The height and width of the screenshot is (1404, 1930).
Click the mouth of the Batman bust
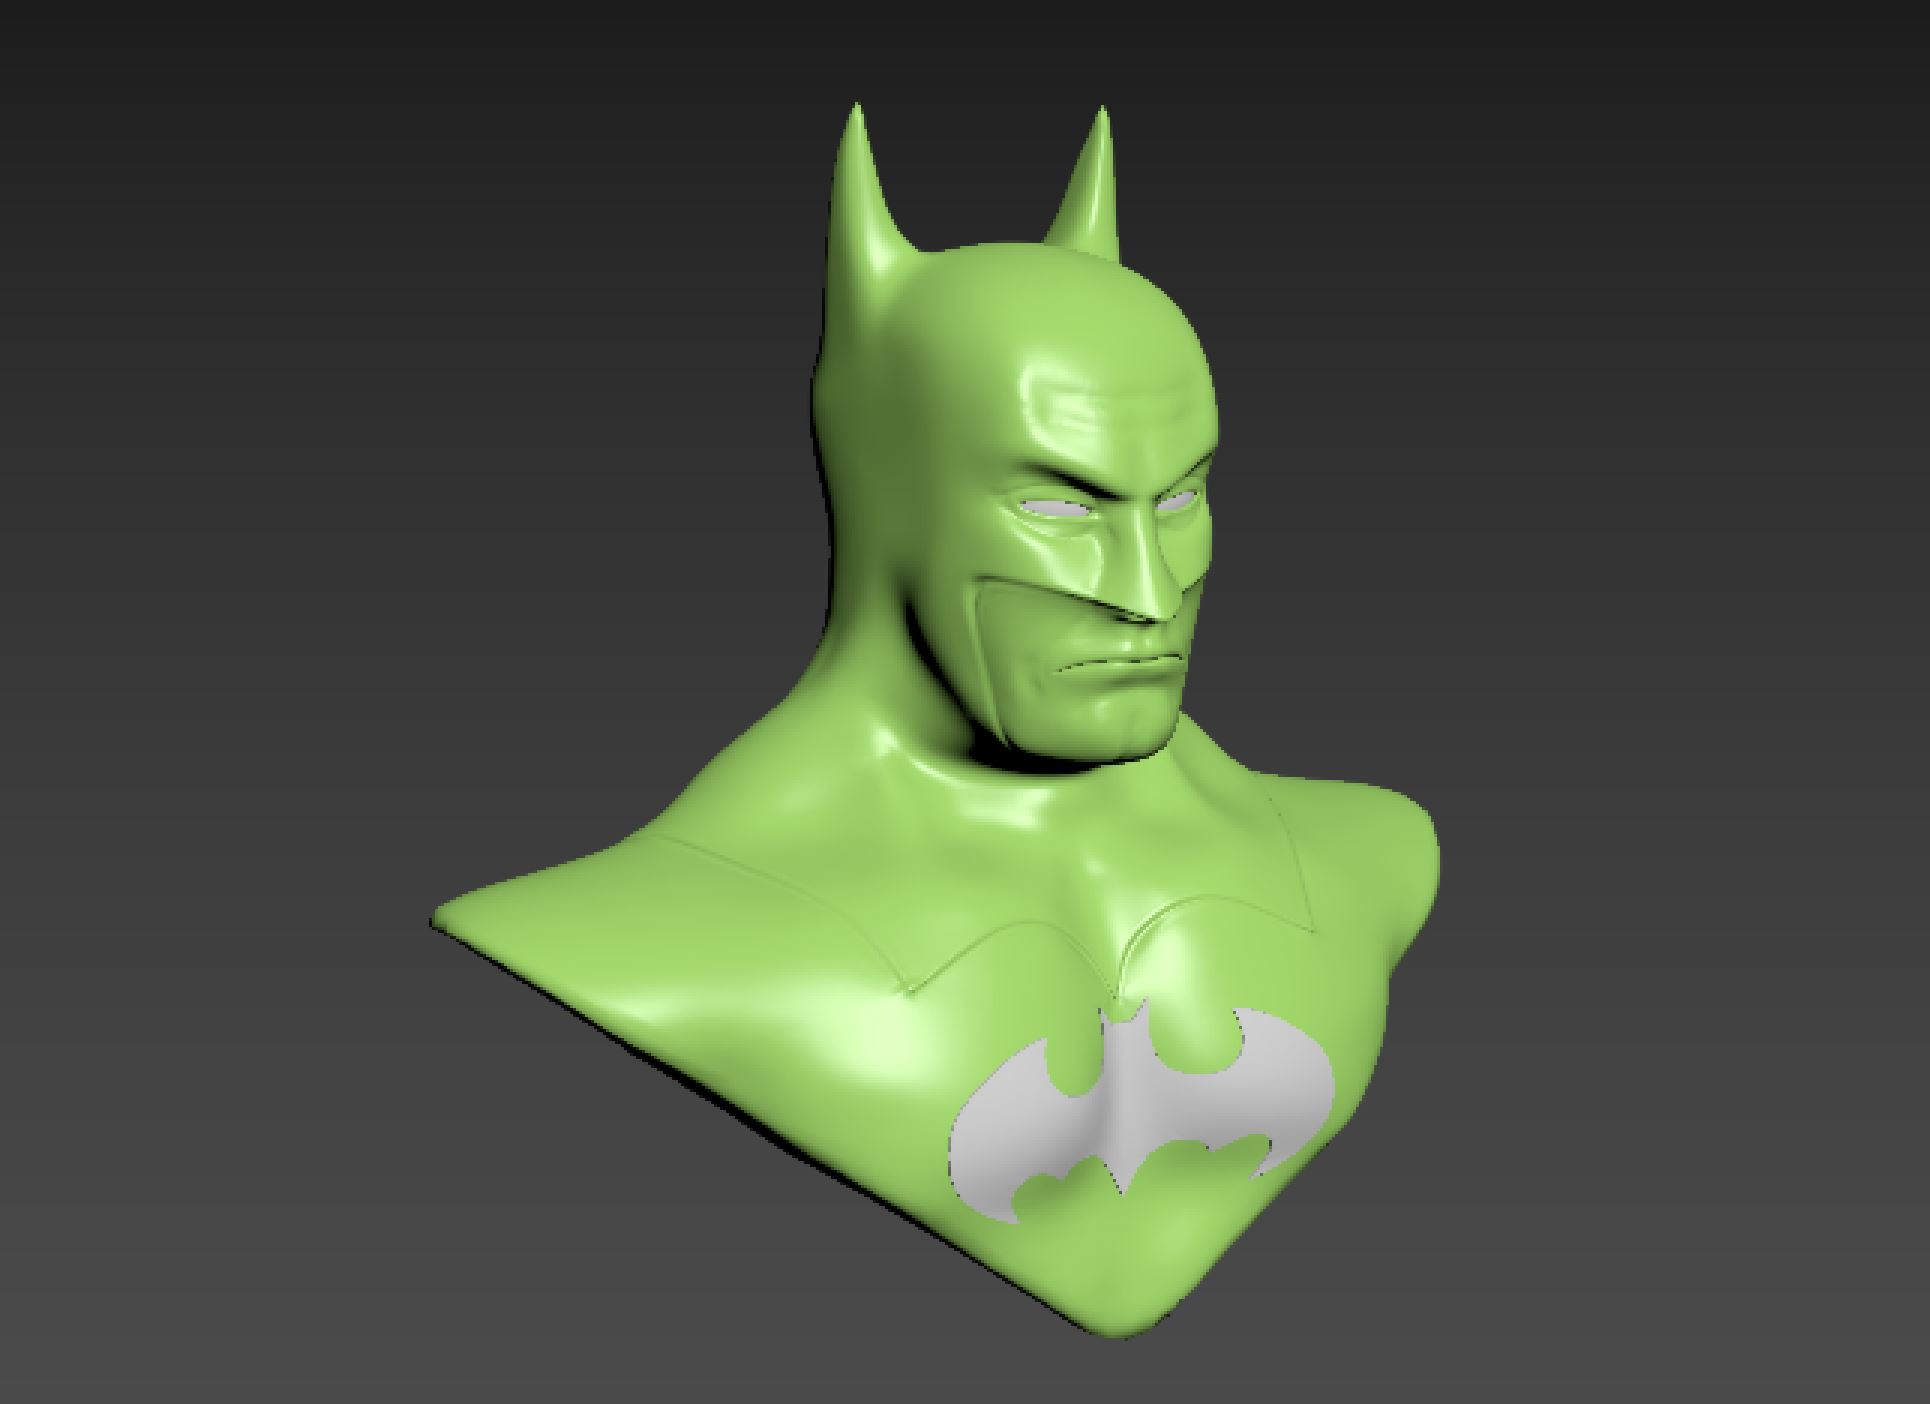tap(1120, 663)
